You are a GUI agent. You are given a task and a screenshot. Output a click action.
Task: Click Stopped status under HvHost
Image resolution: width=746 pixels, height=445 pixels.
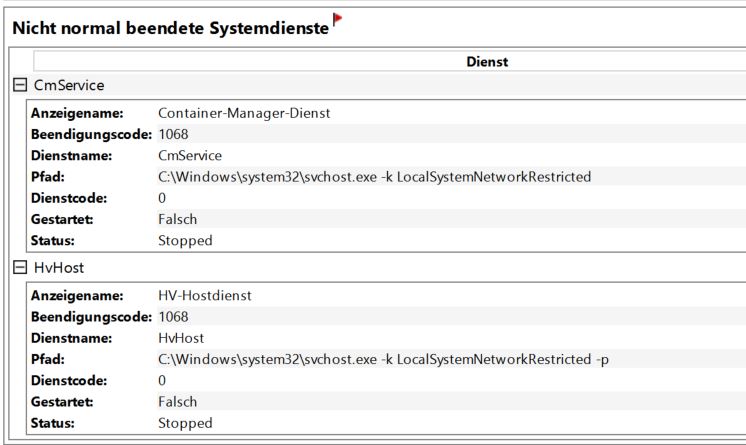tap(185, 424)
